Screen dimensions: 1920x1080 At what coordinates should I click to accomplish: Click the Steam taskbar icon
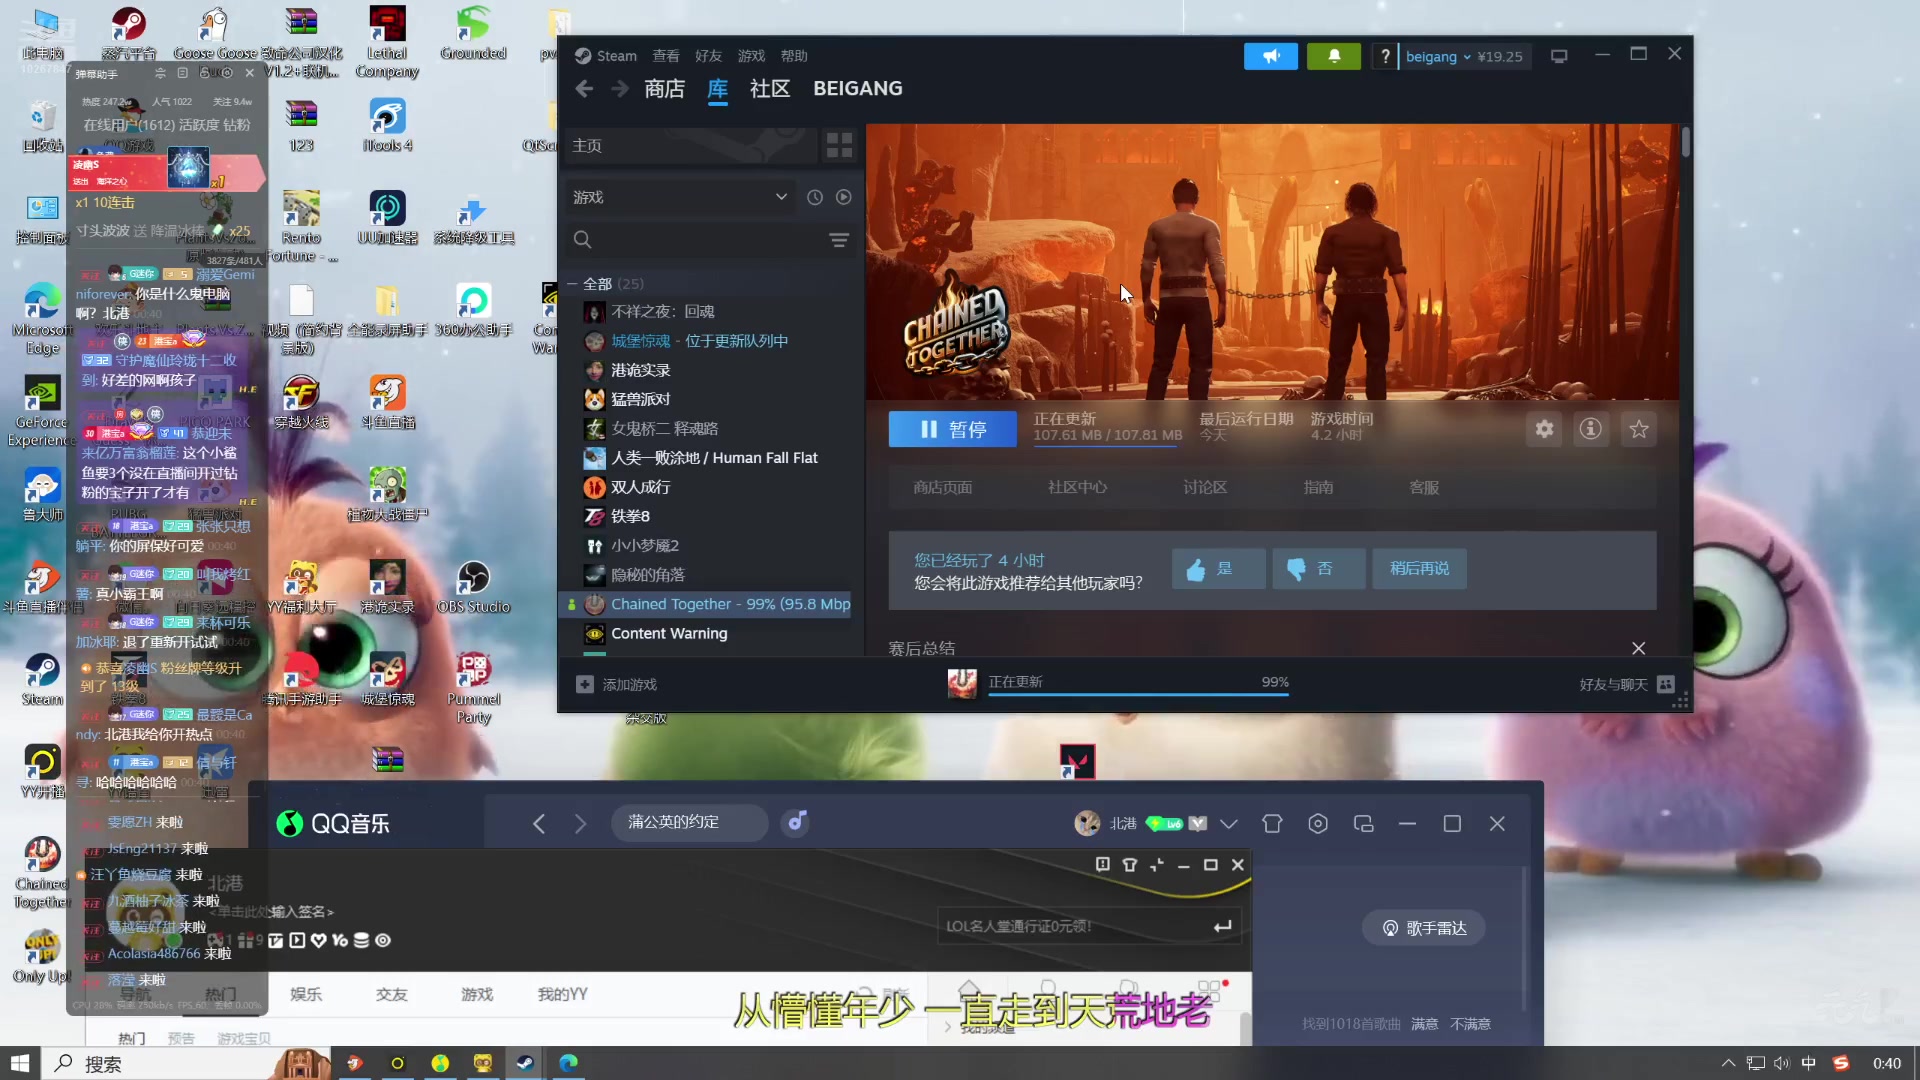pos(525,1063)
